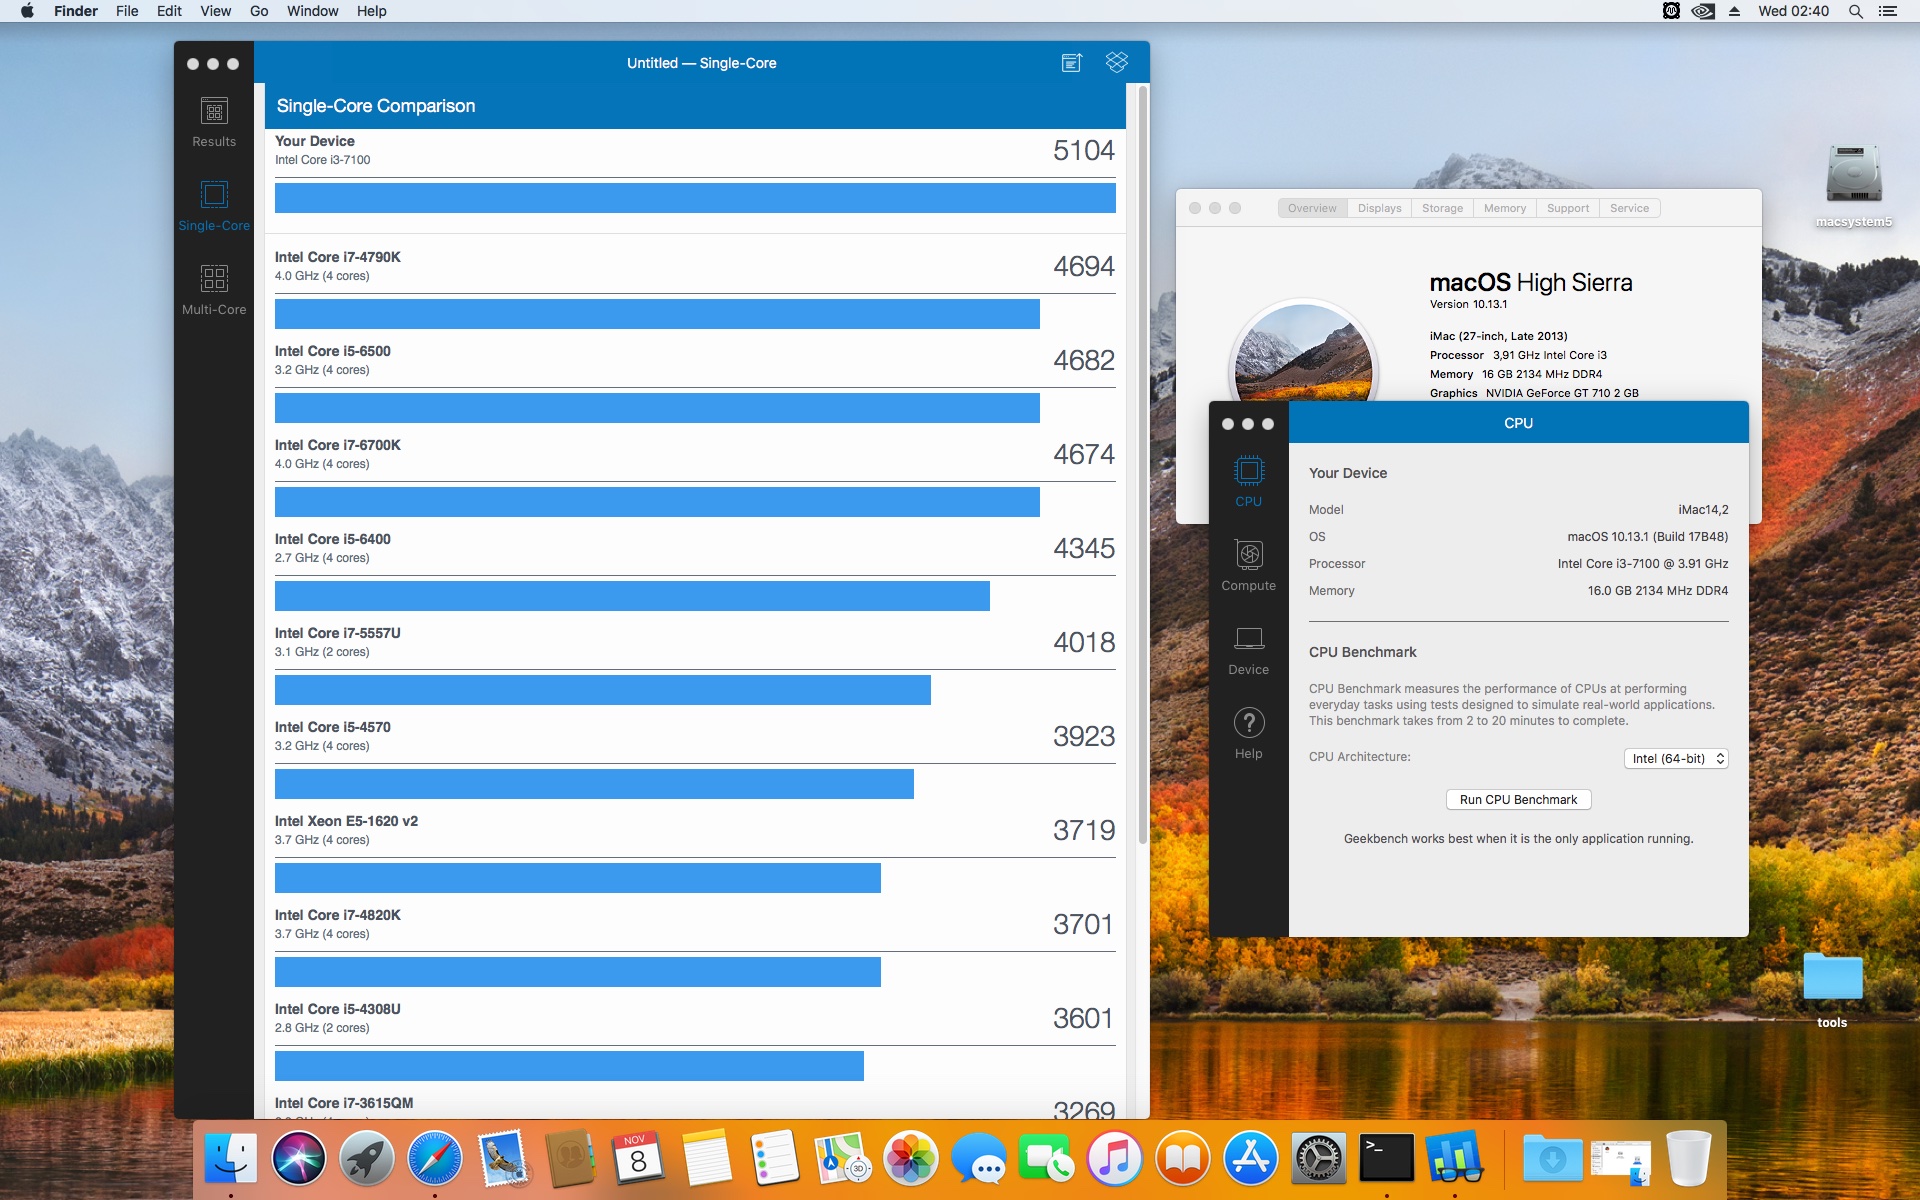The image size is (1920, 1200).
Task: Expand the CPU Architecture dropdown
Action: (x=1676, y=759)
